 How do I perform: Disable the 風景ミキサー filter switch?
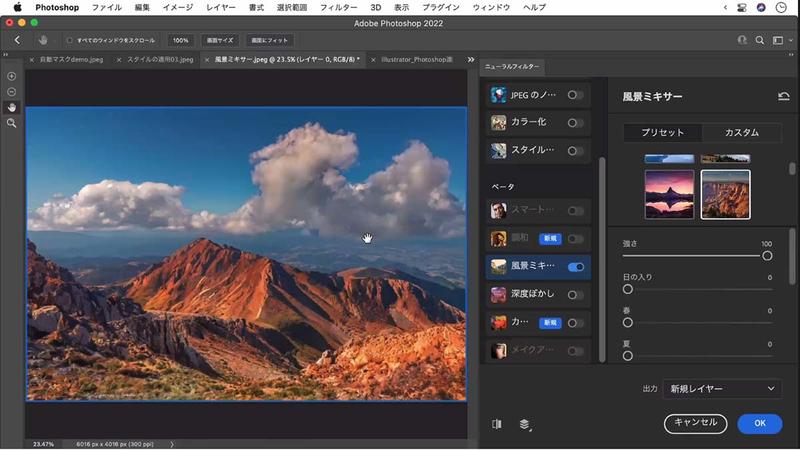click(576, 267)
